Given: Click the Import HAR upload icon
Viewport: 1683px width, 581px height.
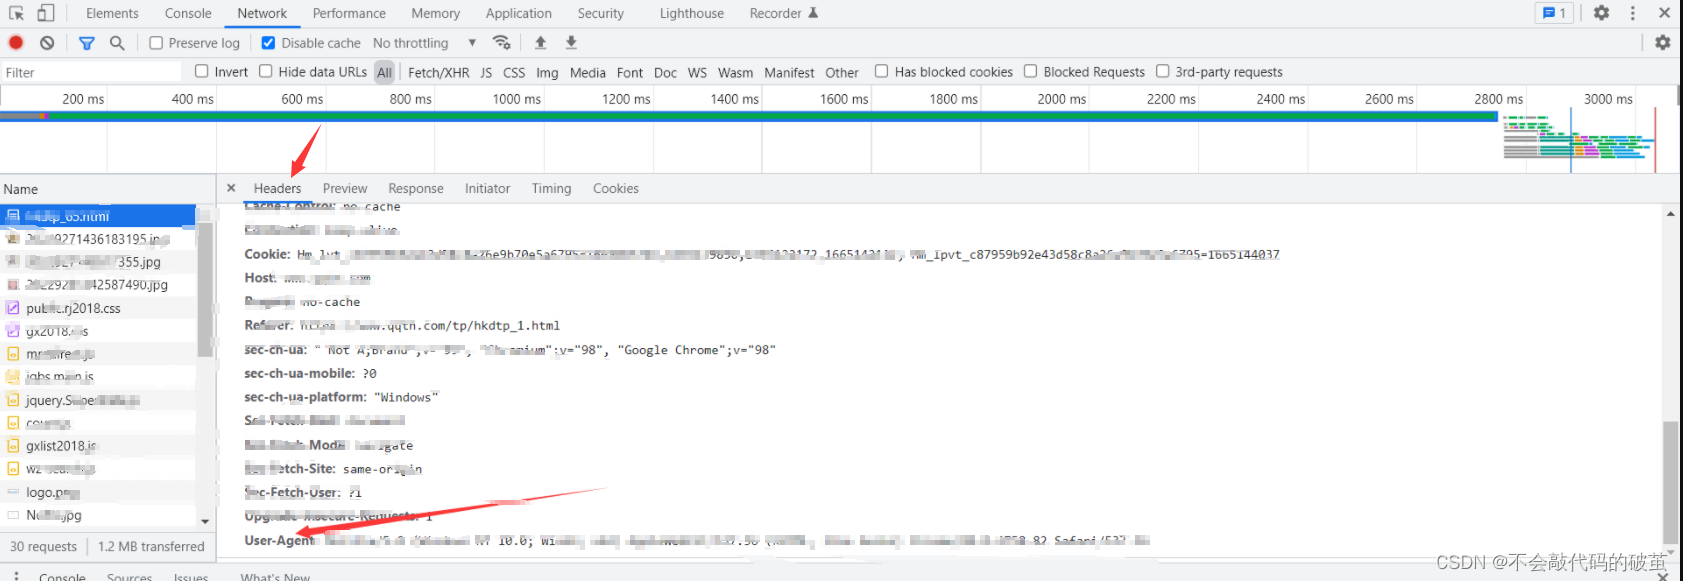Looking at the screenshot, I should click(x=540, y=43).
